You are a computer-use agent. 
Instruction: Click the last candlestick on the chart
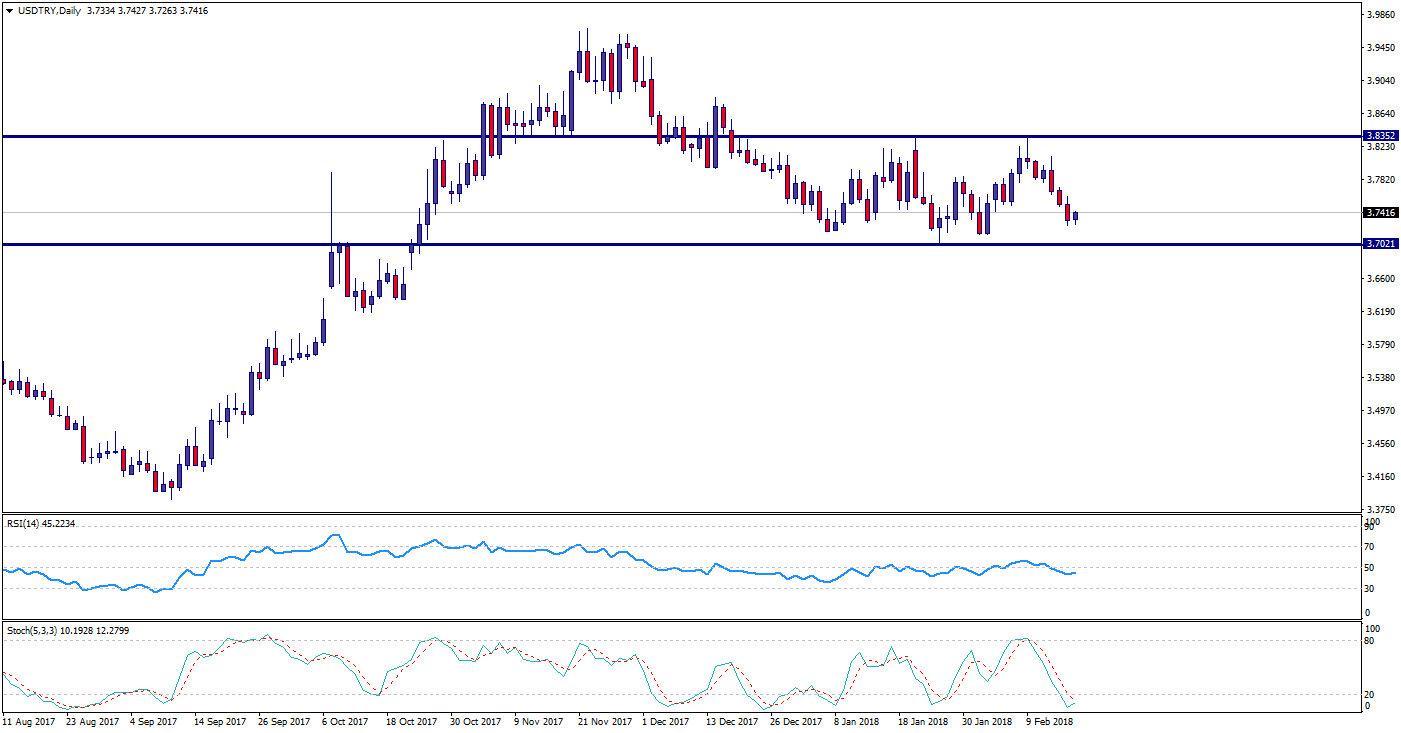(1075, 216)
